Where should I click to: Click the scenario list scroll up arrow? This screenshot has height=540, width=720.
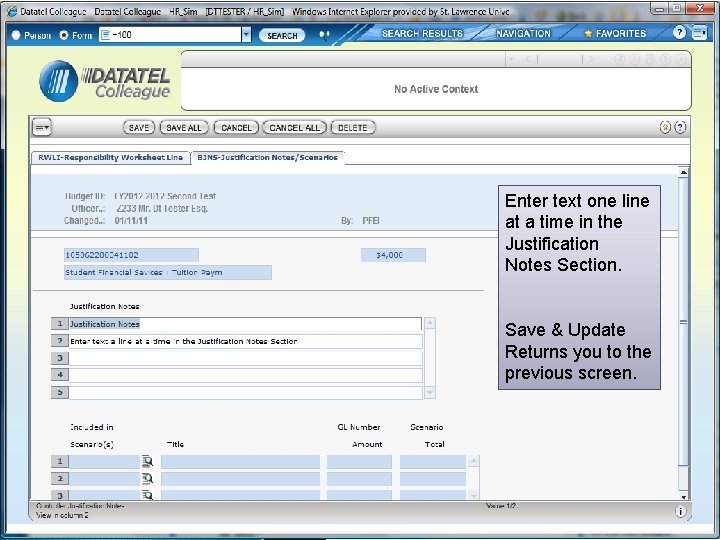474,461
